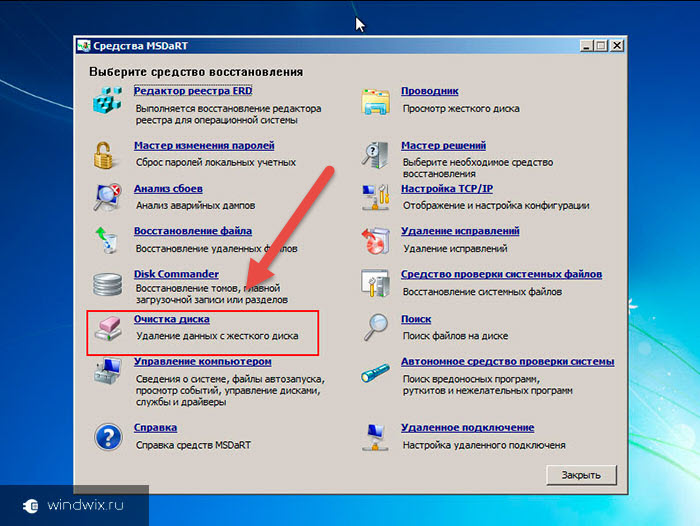
Task: Open Автономное средство проверки системы link
Action: tap(508, 362)
